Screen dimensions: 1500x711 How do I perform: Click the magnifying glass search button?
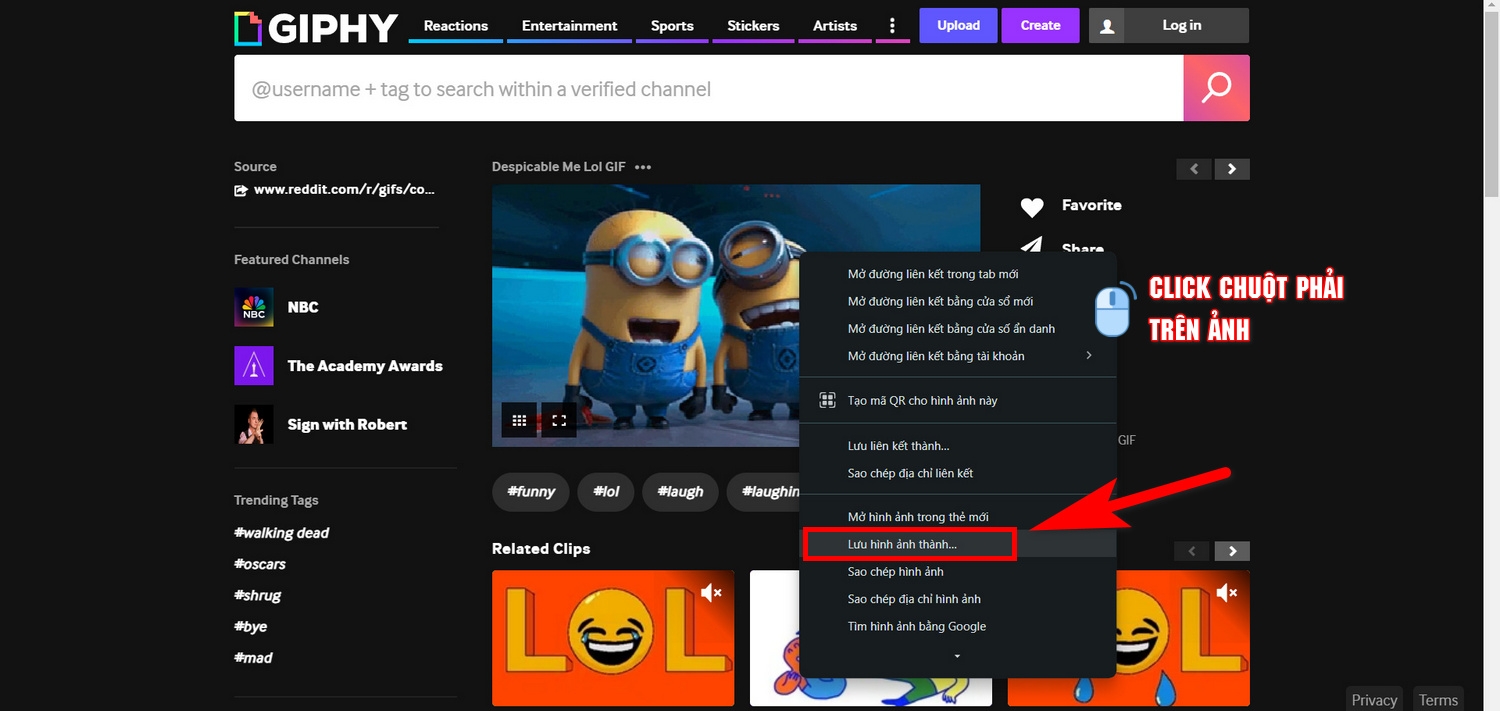click(x=1216, y=88)
